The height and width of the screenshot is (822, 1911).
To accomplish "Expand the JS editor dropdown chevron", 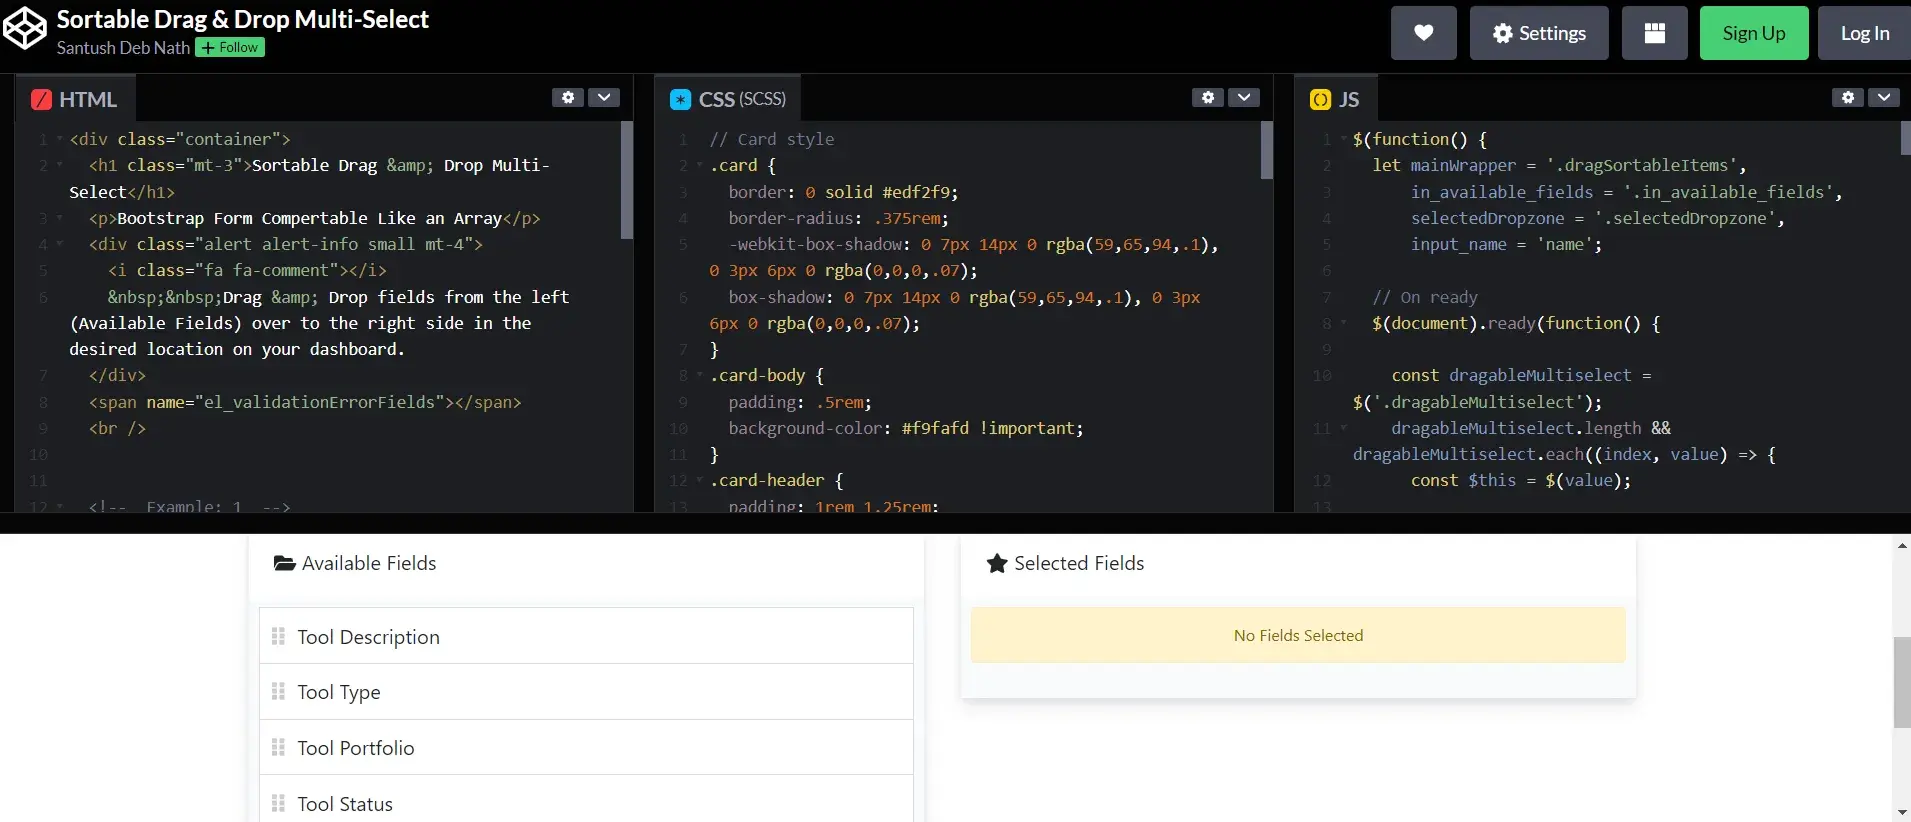I will click(x=1884, y=97).
